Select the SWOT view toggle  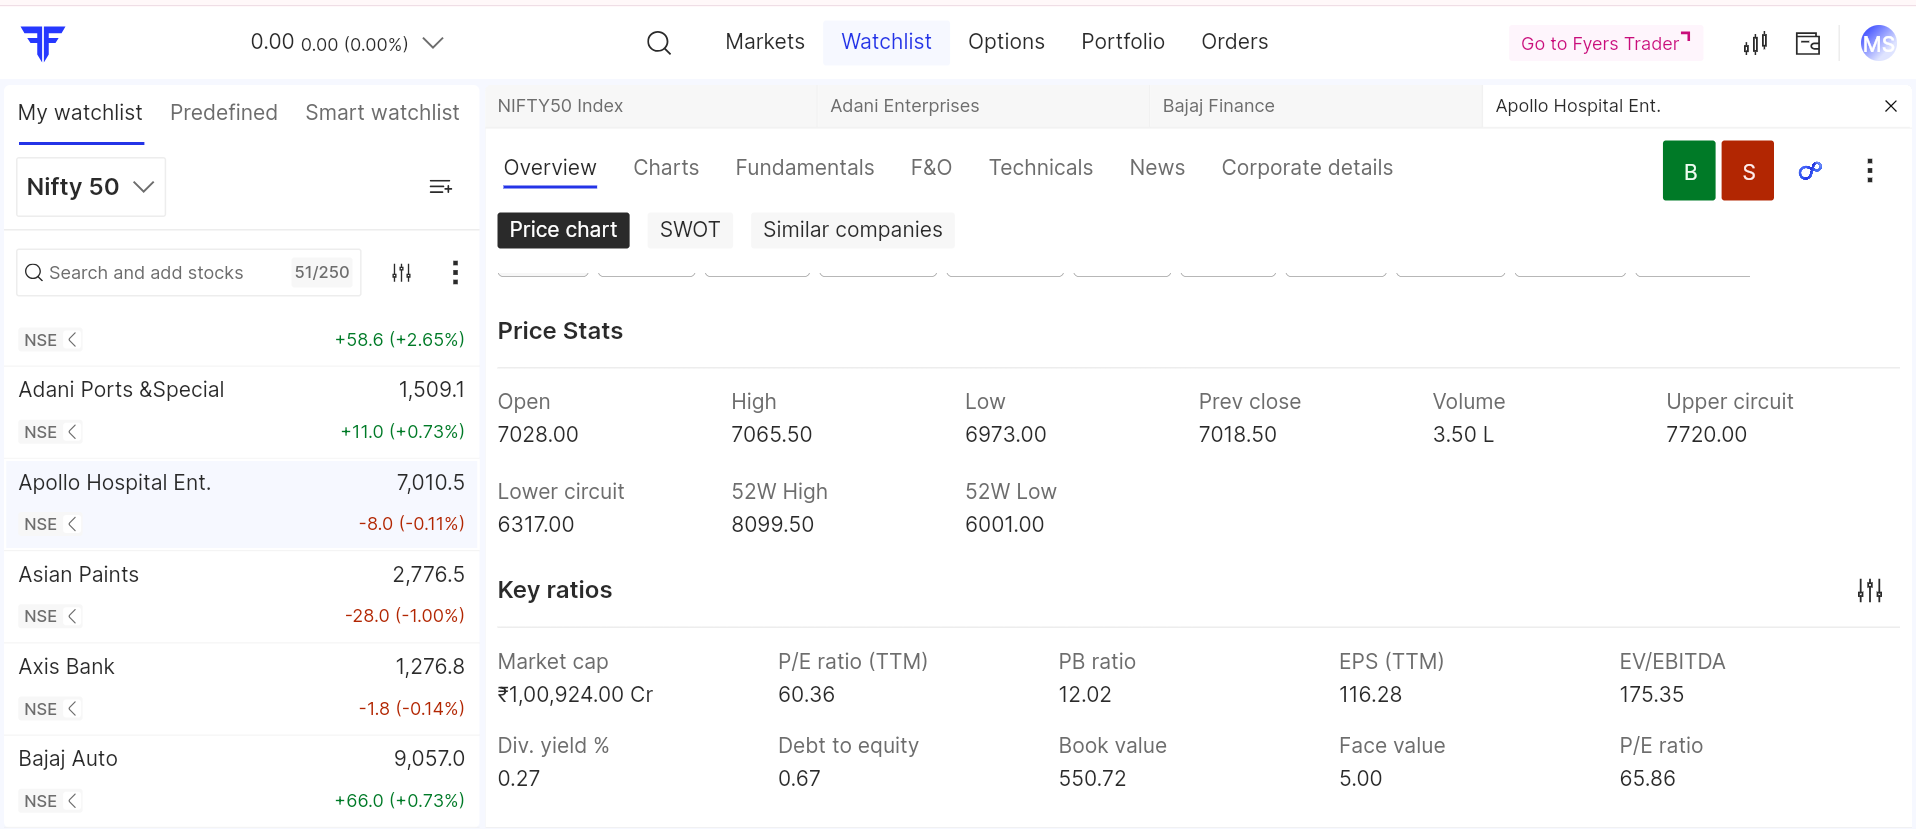(689, 230)
